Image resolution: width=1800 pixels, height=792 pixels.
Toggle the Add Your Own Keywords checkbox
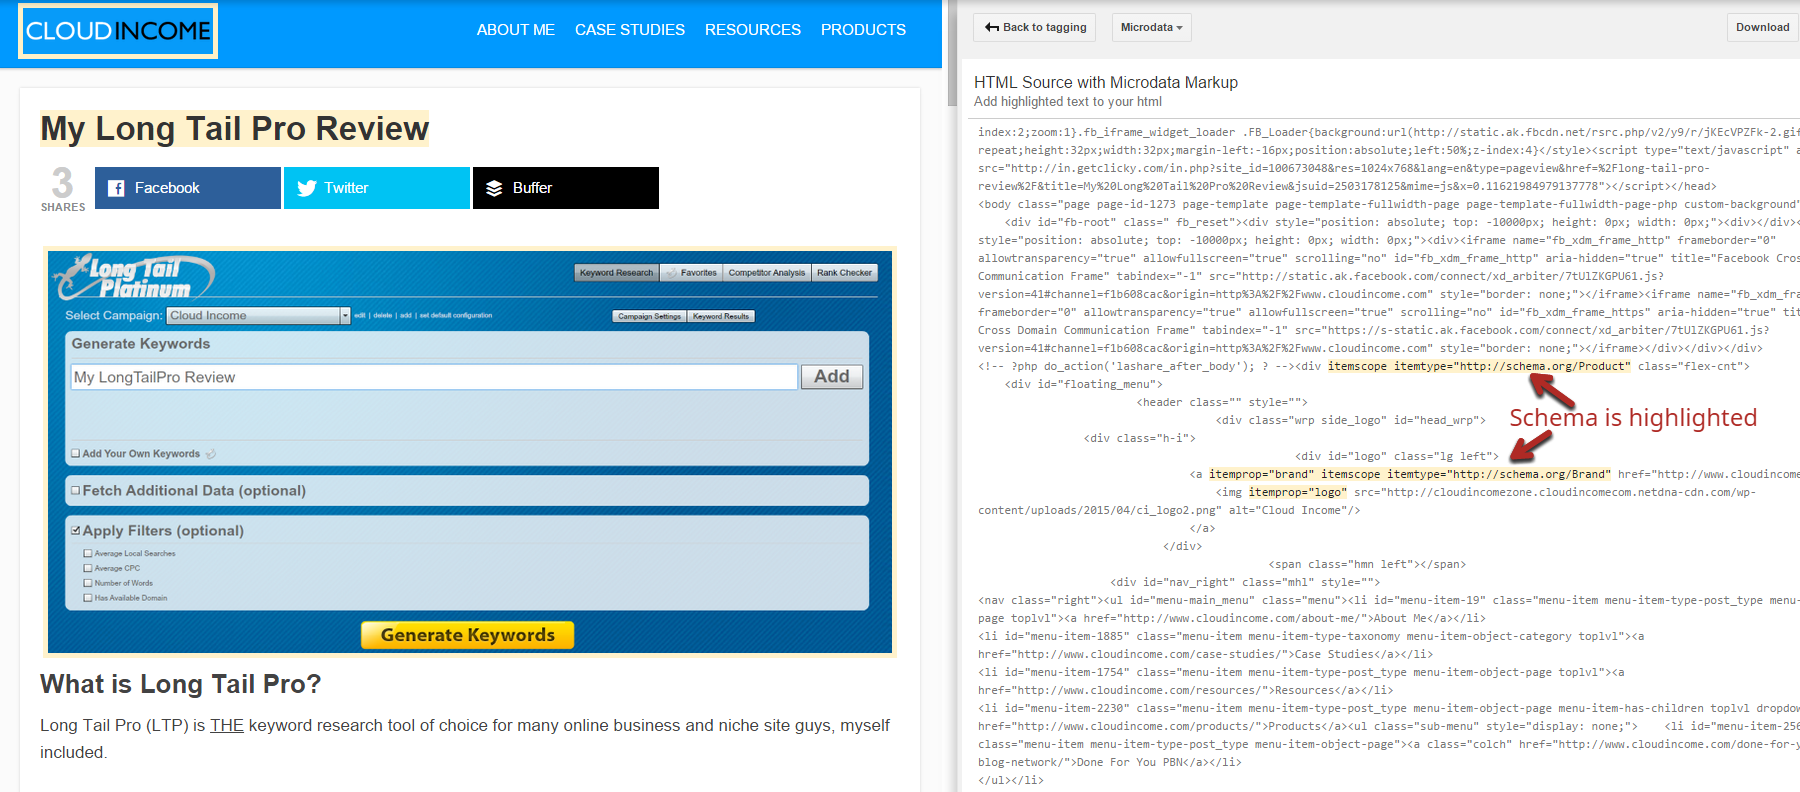(x=75, y=453)
